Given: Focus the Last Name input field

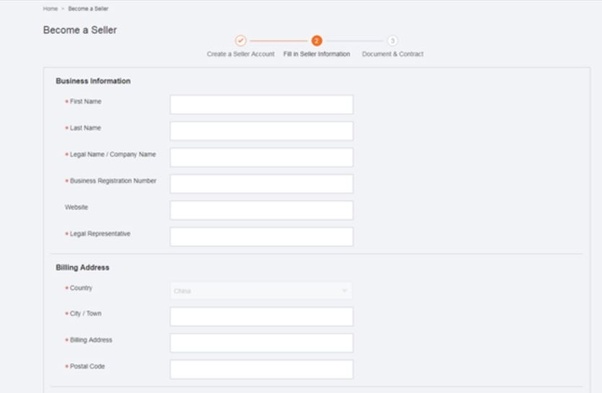Looking at the screenshot, I should 261,131.
